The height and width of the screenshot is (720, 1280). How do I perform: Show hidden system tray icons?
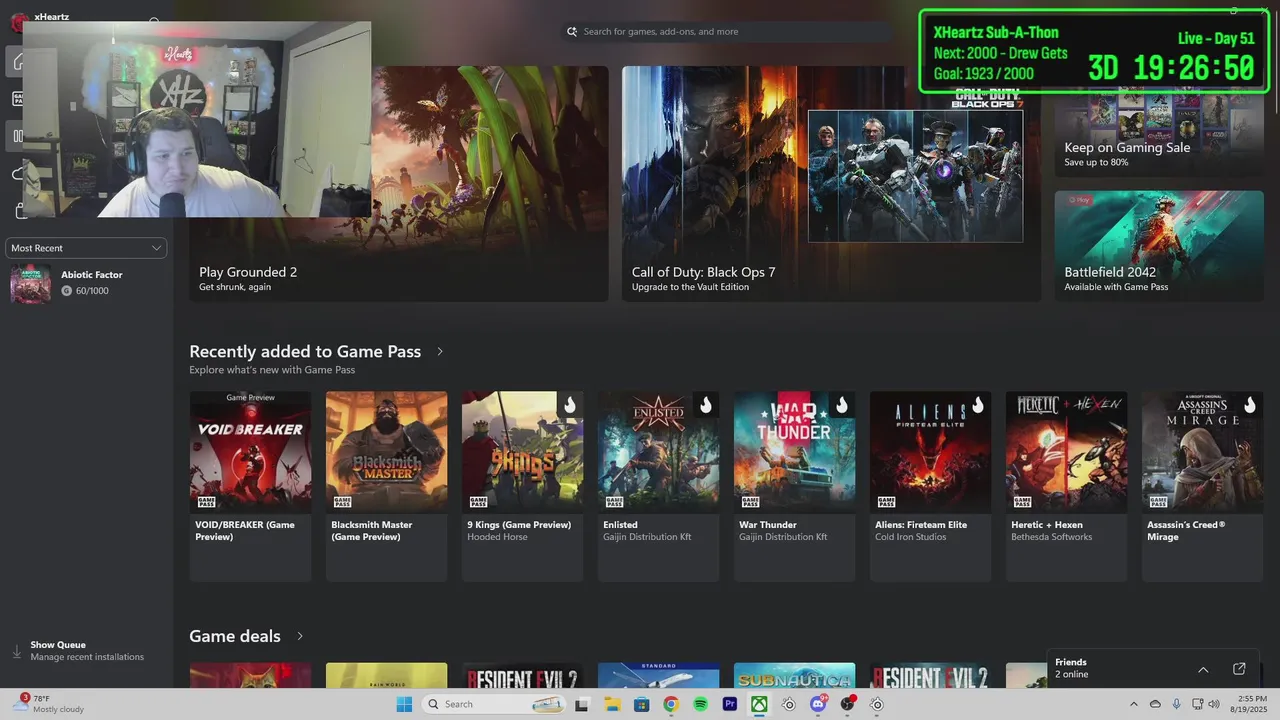1133,704
